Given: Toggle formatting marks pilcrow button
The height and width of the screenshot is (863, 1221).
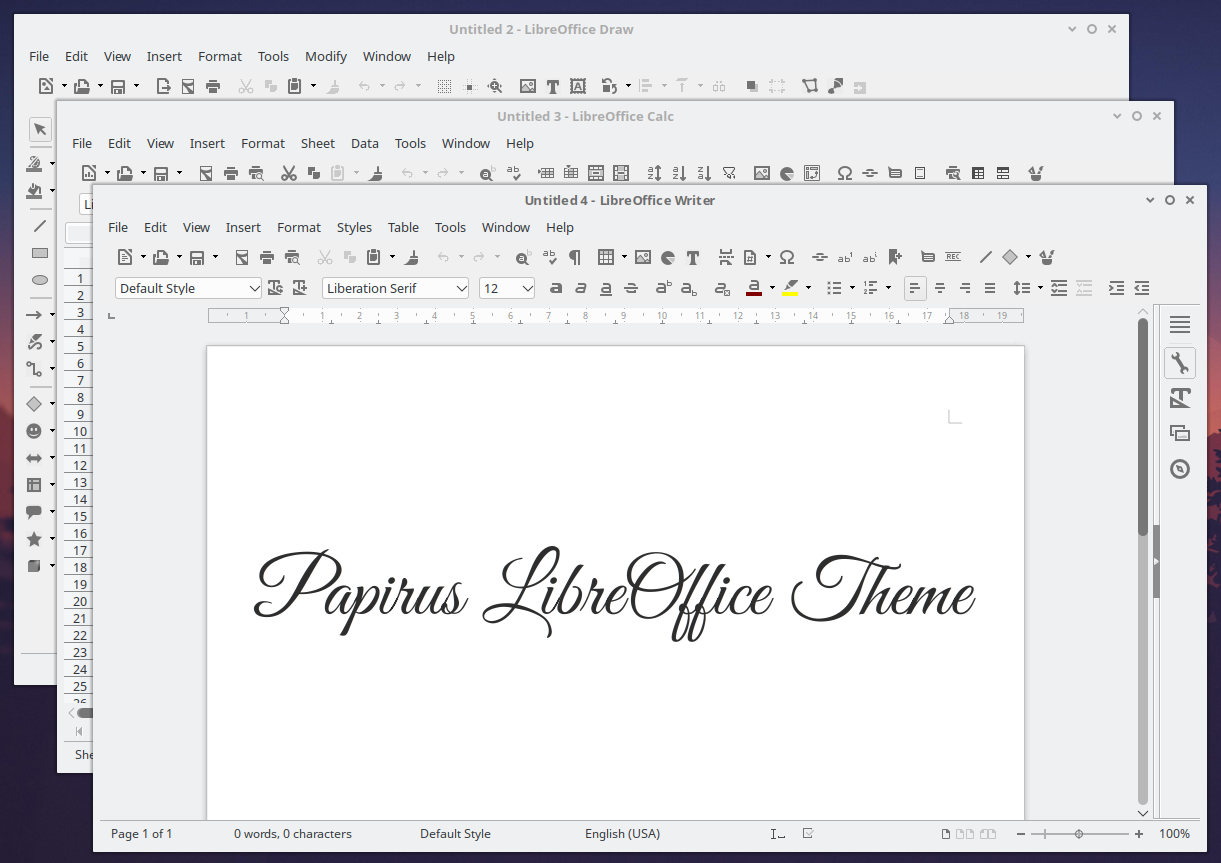Looking at the screenshot, I should (575, 257).
